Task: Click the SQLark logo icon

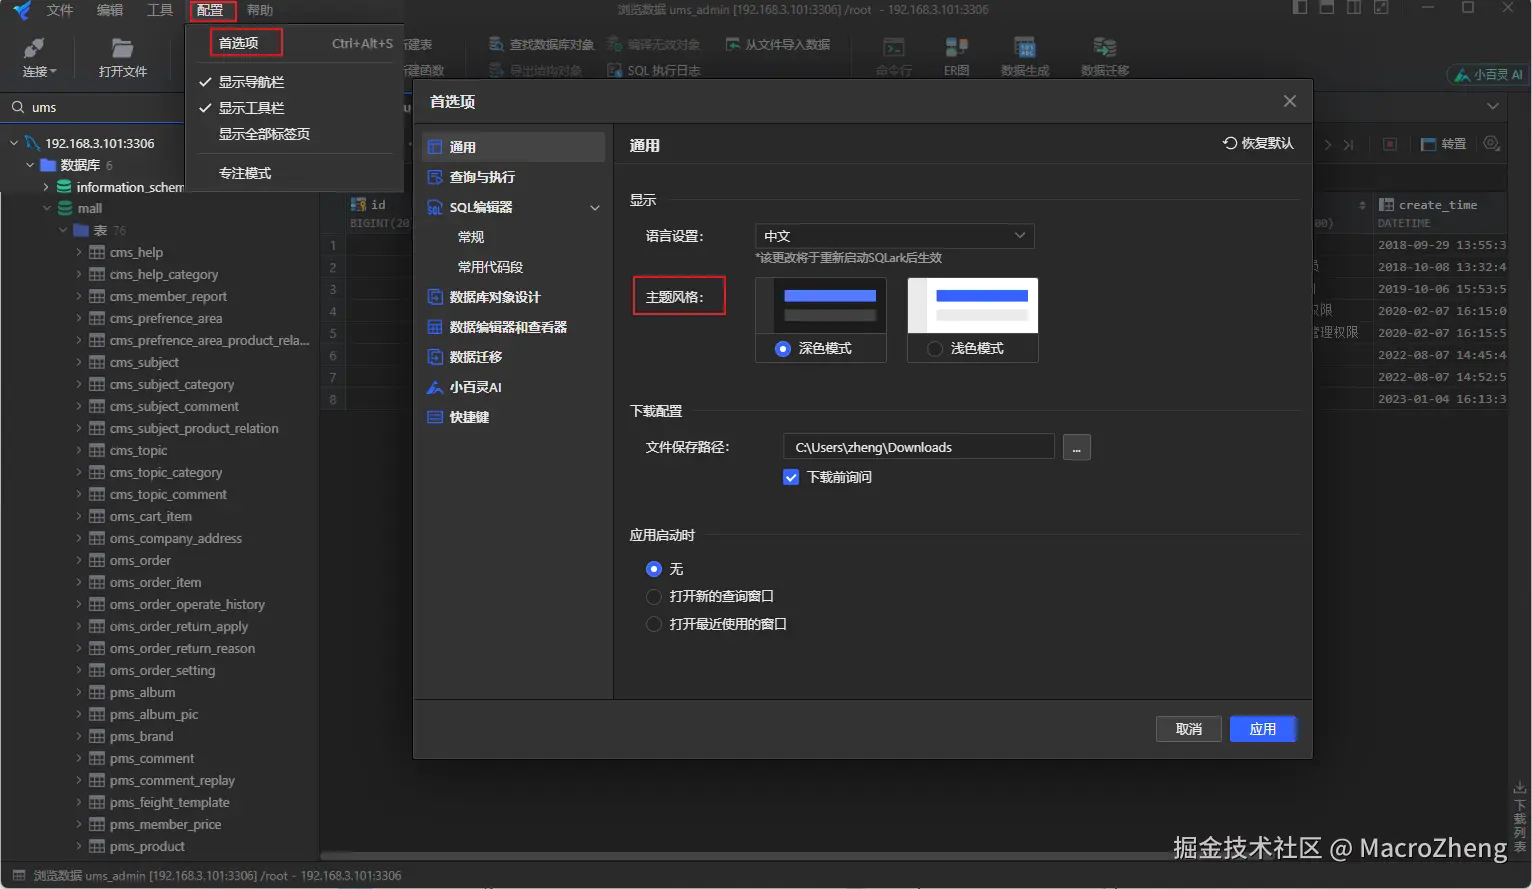Action: coord(21,10)
